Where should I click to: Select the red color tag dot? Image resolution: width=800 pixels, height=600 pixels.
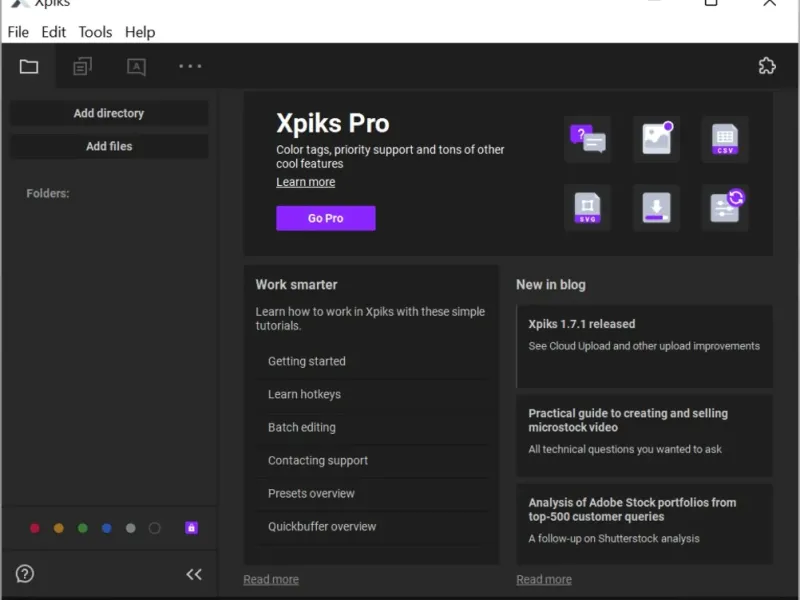tap(35, 528)
